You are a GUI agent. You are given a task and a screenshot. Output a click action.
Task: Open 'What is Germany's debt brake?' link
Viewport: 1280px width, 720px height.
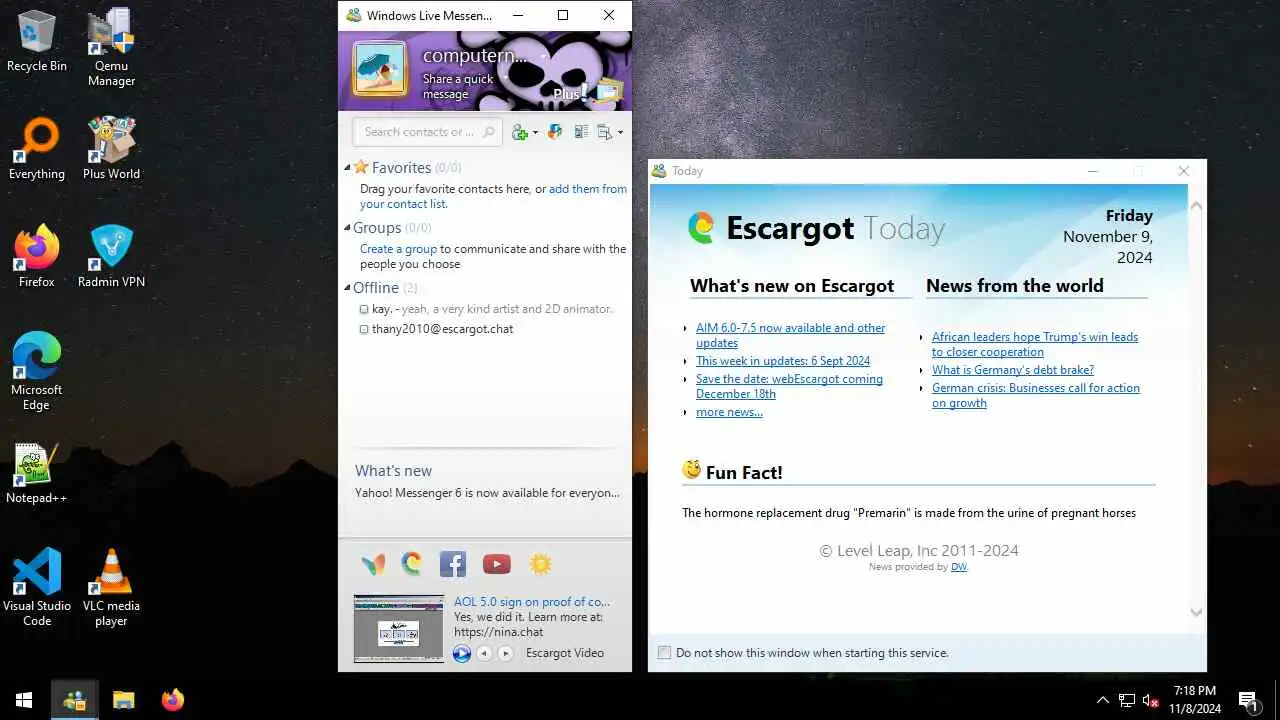coord(1013,370)
